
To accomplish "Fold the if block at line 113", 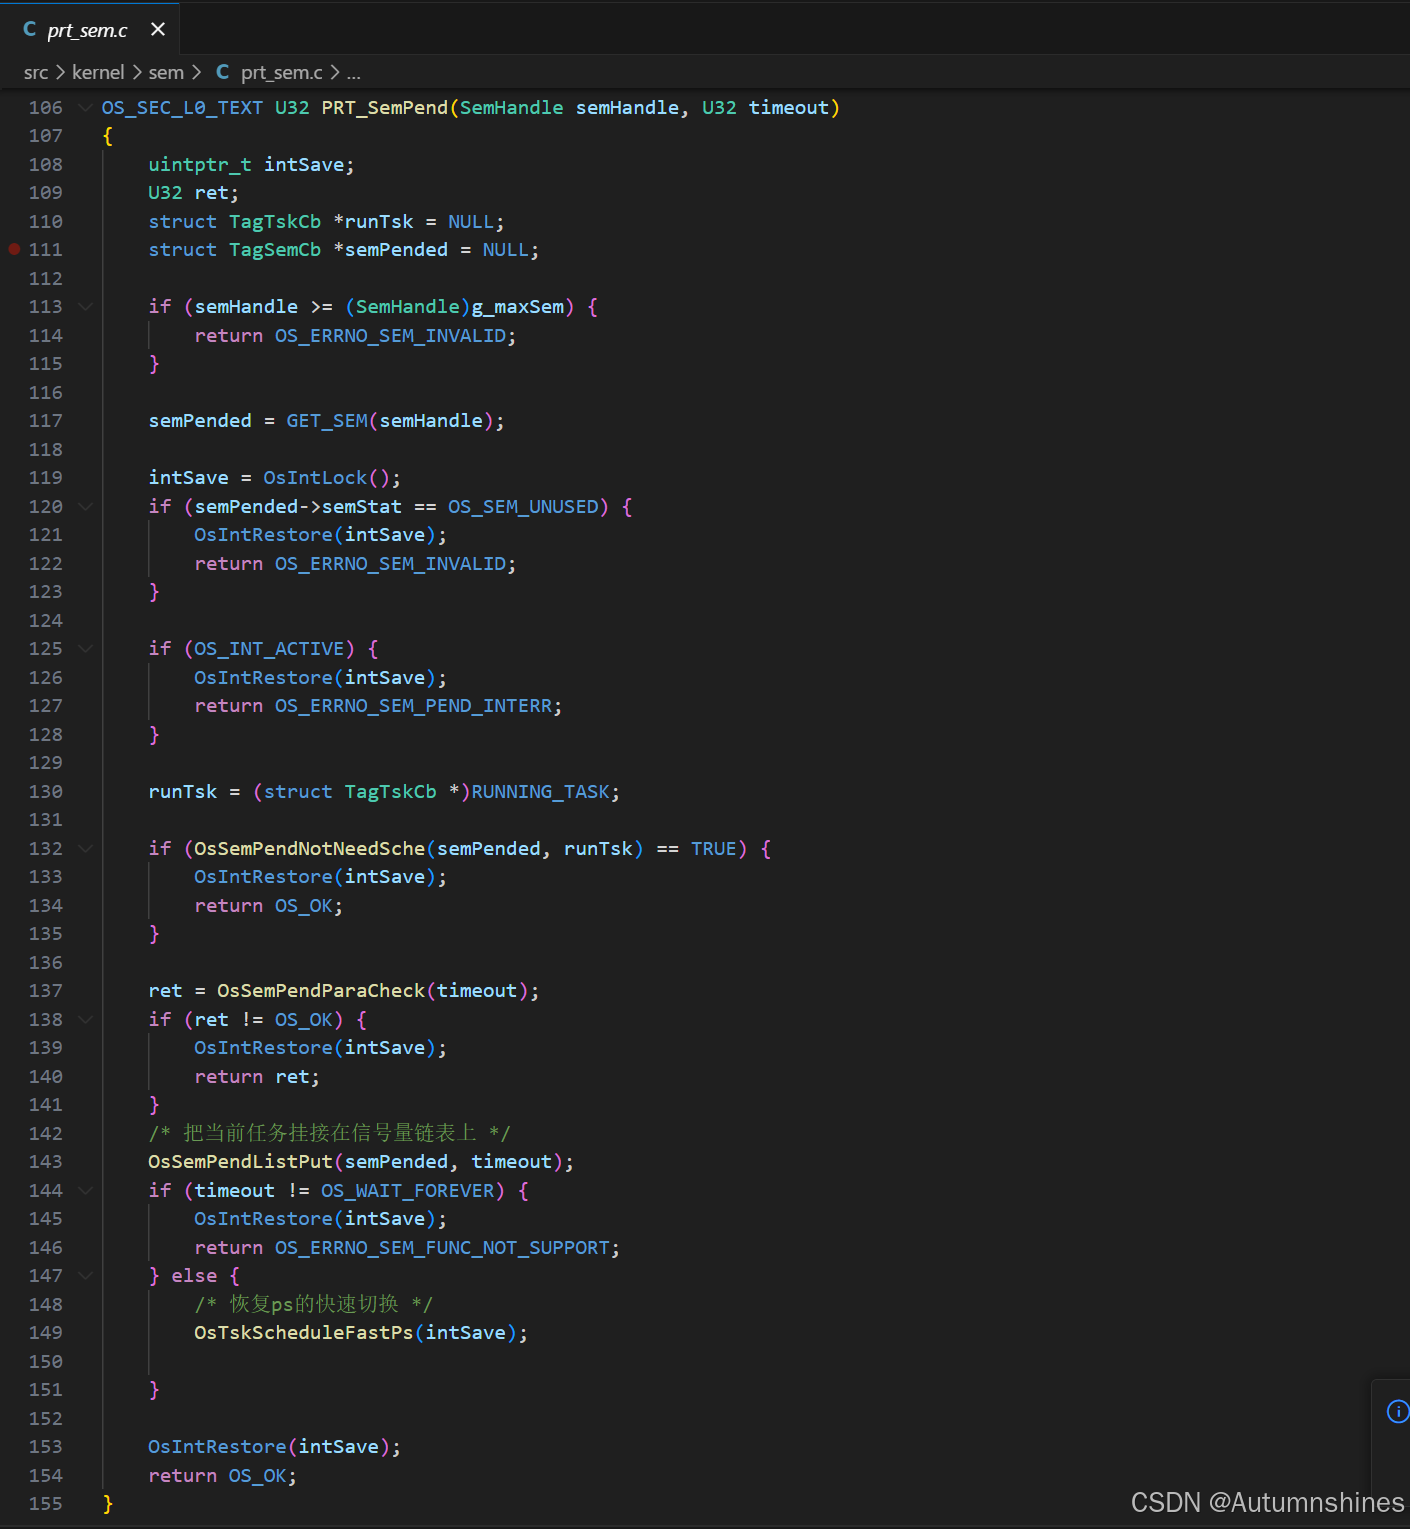I will pos(85,306).
